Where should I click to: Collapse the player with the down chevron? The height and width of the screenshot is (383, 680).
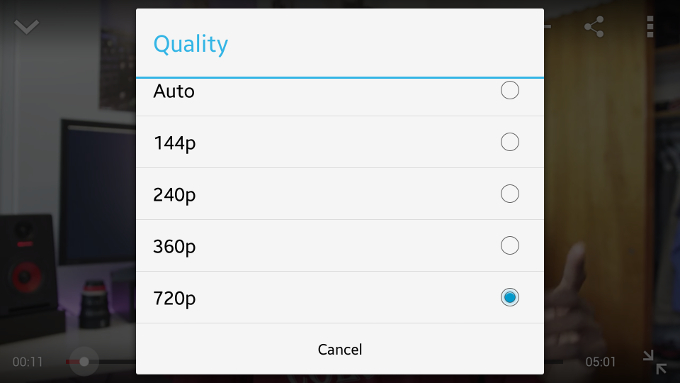pos(26,26)
